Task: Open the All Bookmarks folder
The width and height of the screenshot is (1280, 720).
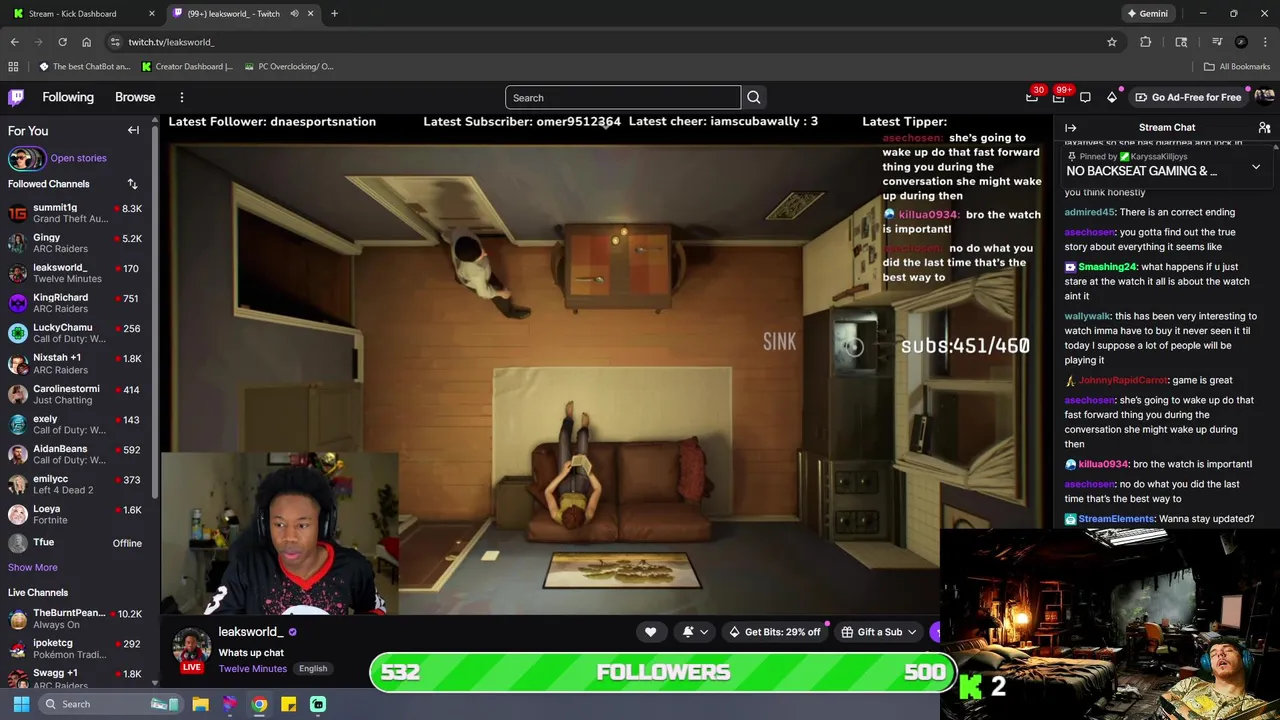Action: 1237,67
